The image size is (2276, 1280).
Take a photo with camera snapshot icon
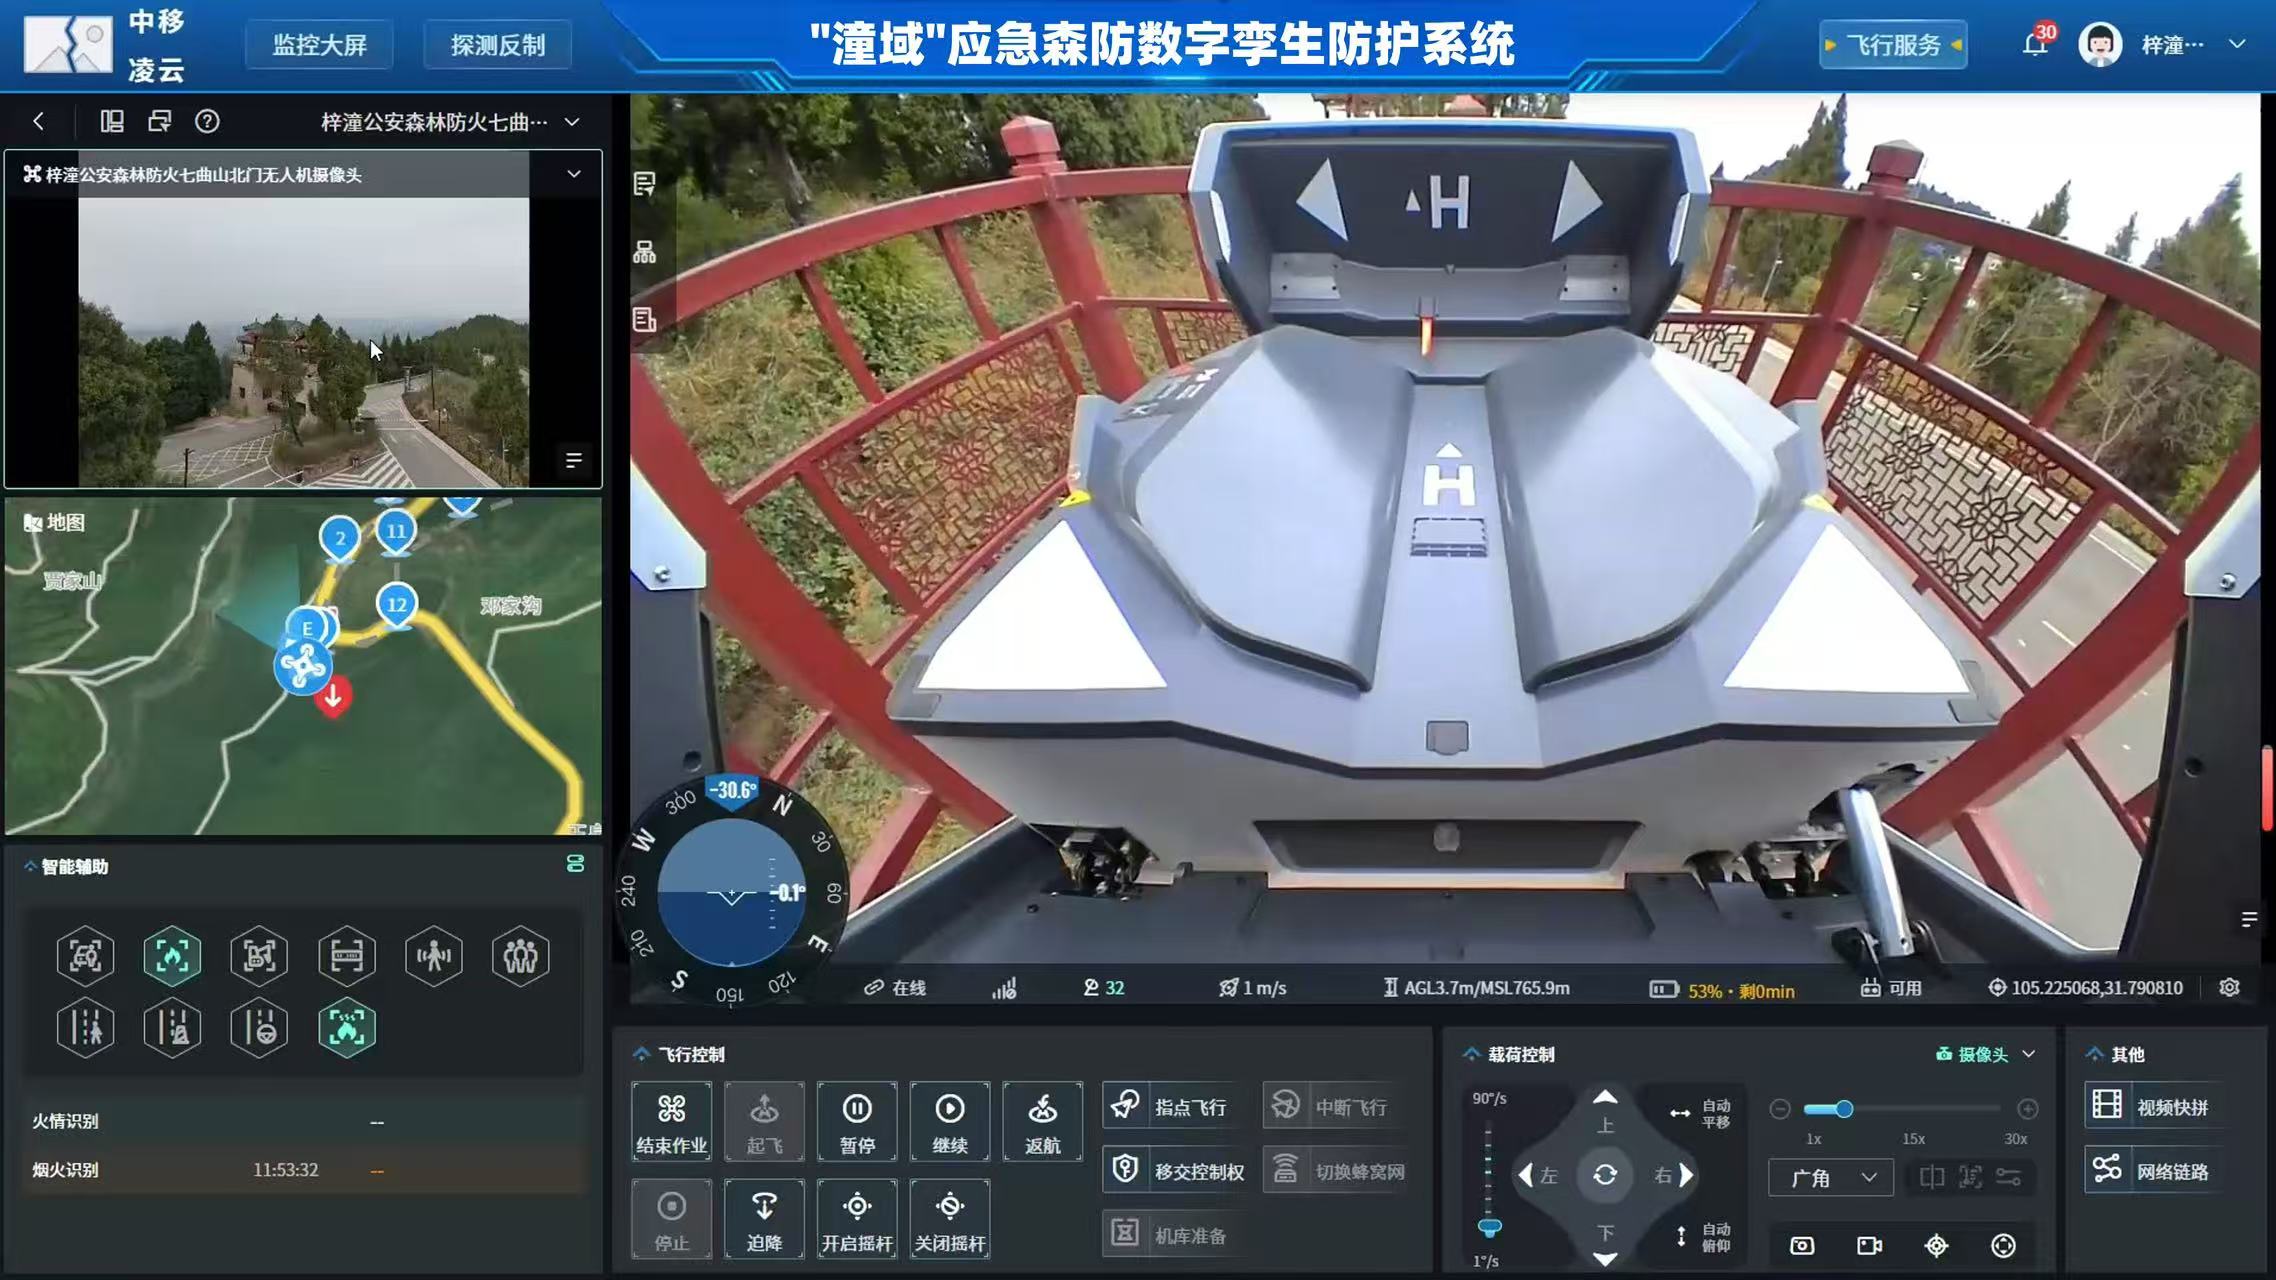coord(1802,1245)
